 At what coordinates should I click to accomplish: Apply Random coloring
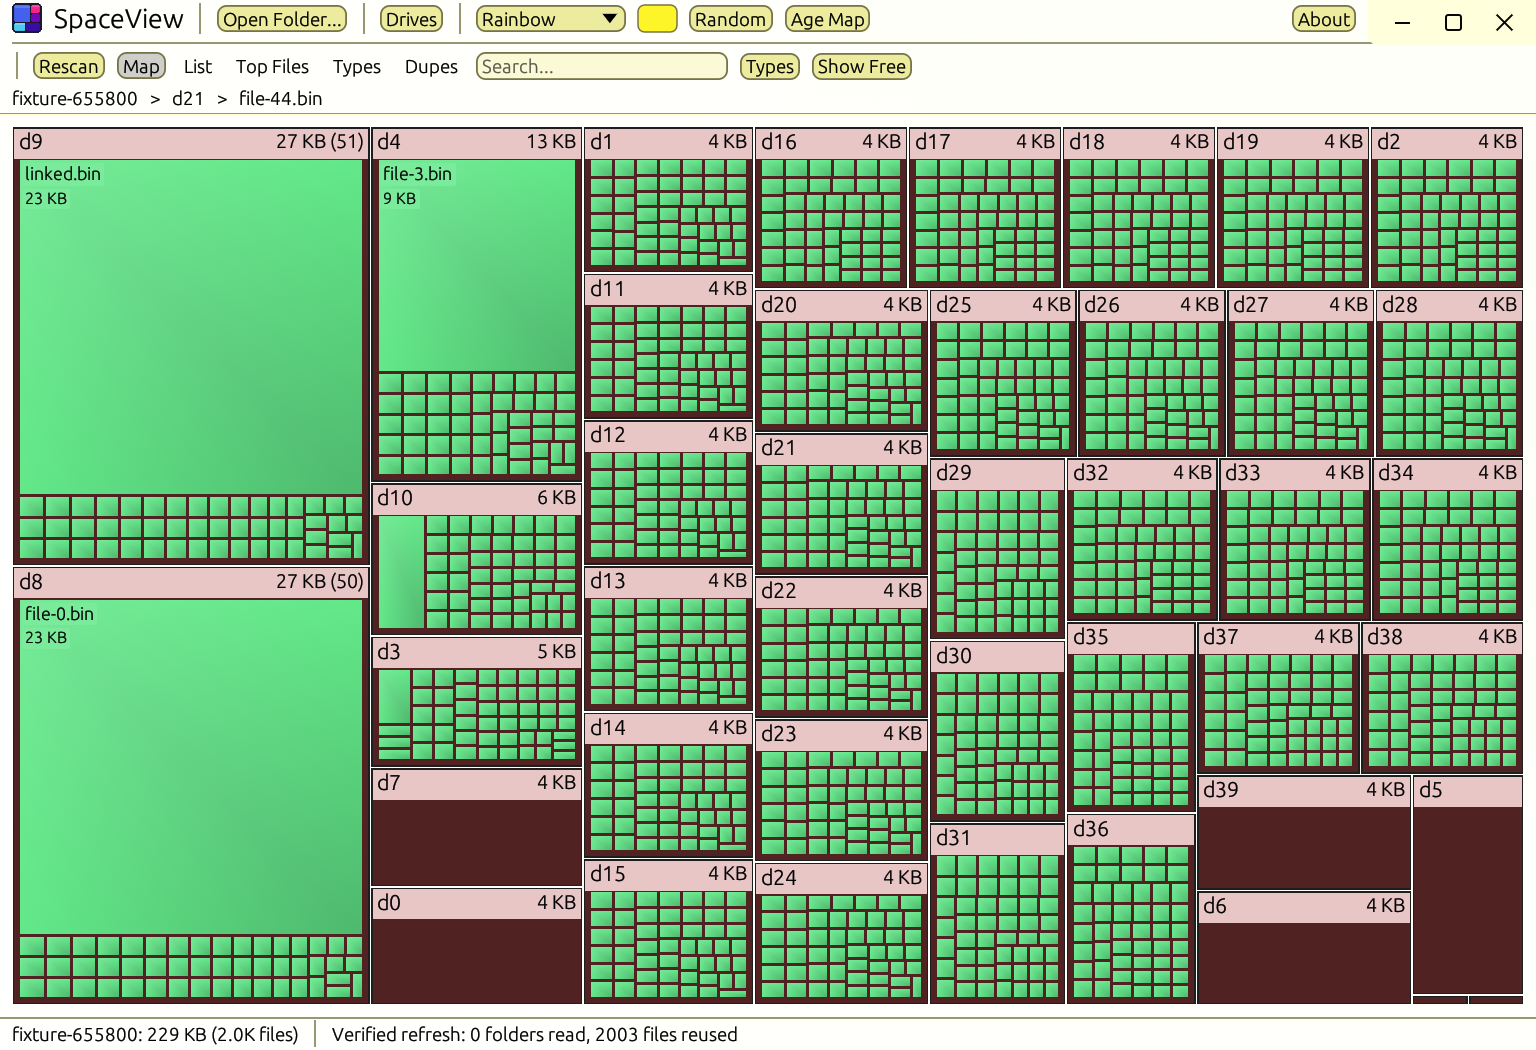tap(730, 19)
